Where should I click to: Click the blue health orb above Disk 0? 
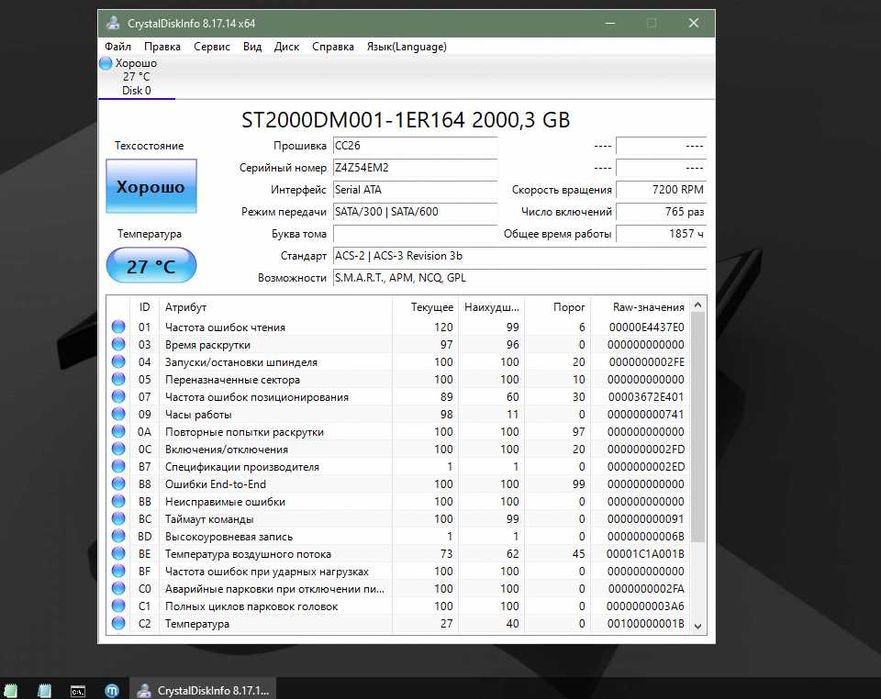tap(106, 63)
